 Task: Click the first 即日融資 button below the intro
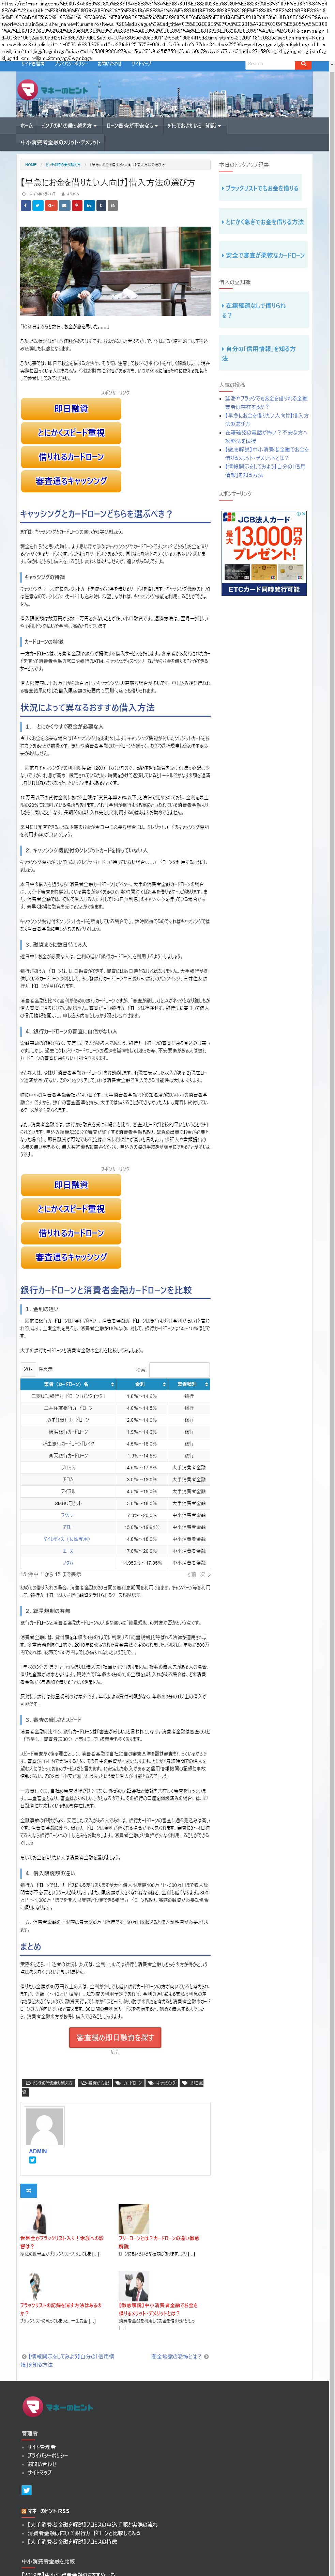[71, 409]
